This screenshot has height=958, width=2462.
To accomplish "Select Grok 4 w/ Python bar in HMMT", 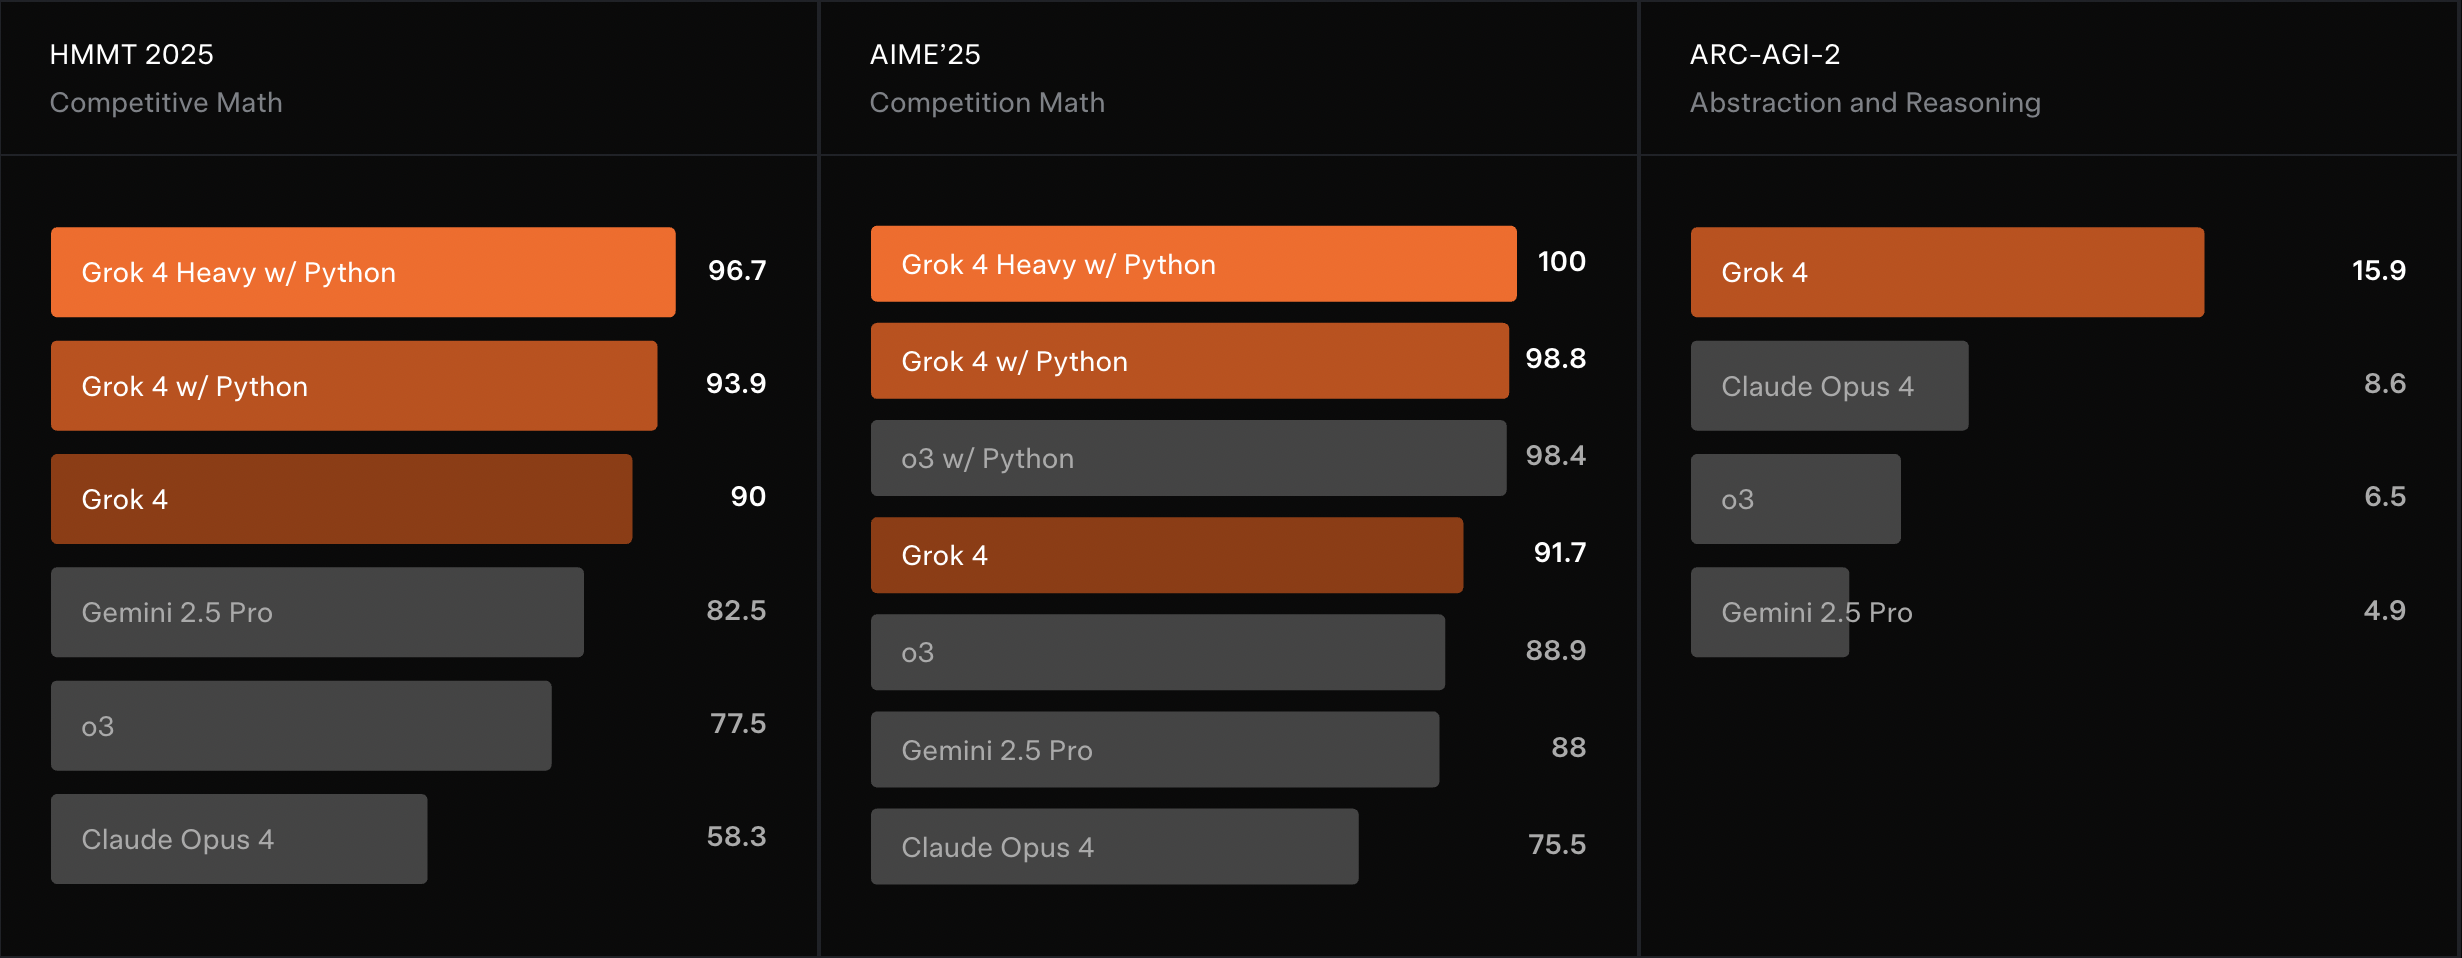I will coord(354,386).
